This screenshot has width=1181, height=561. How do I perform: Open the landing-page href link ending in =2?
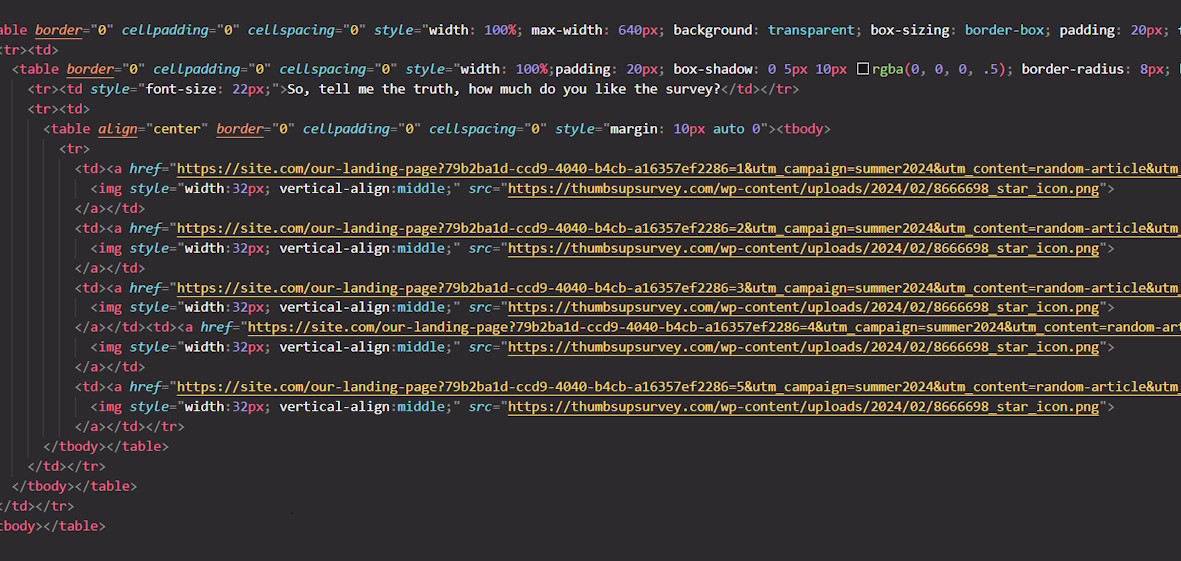(x=679, y=228)
